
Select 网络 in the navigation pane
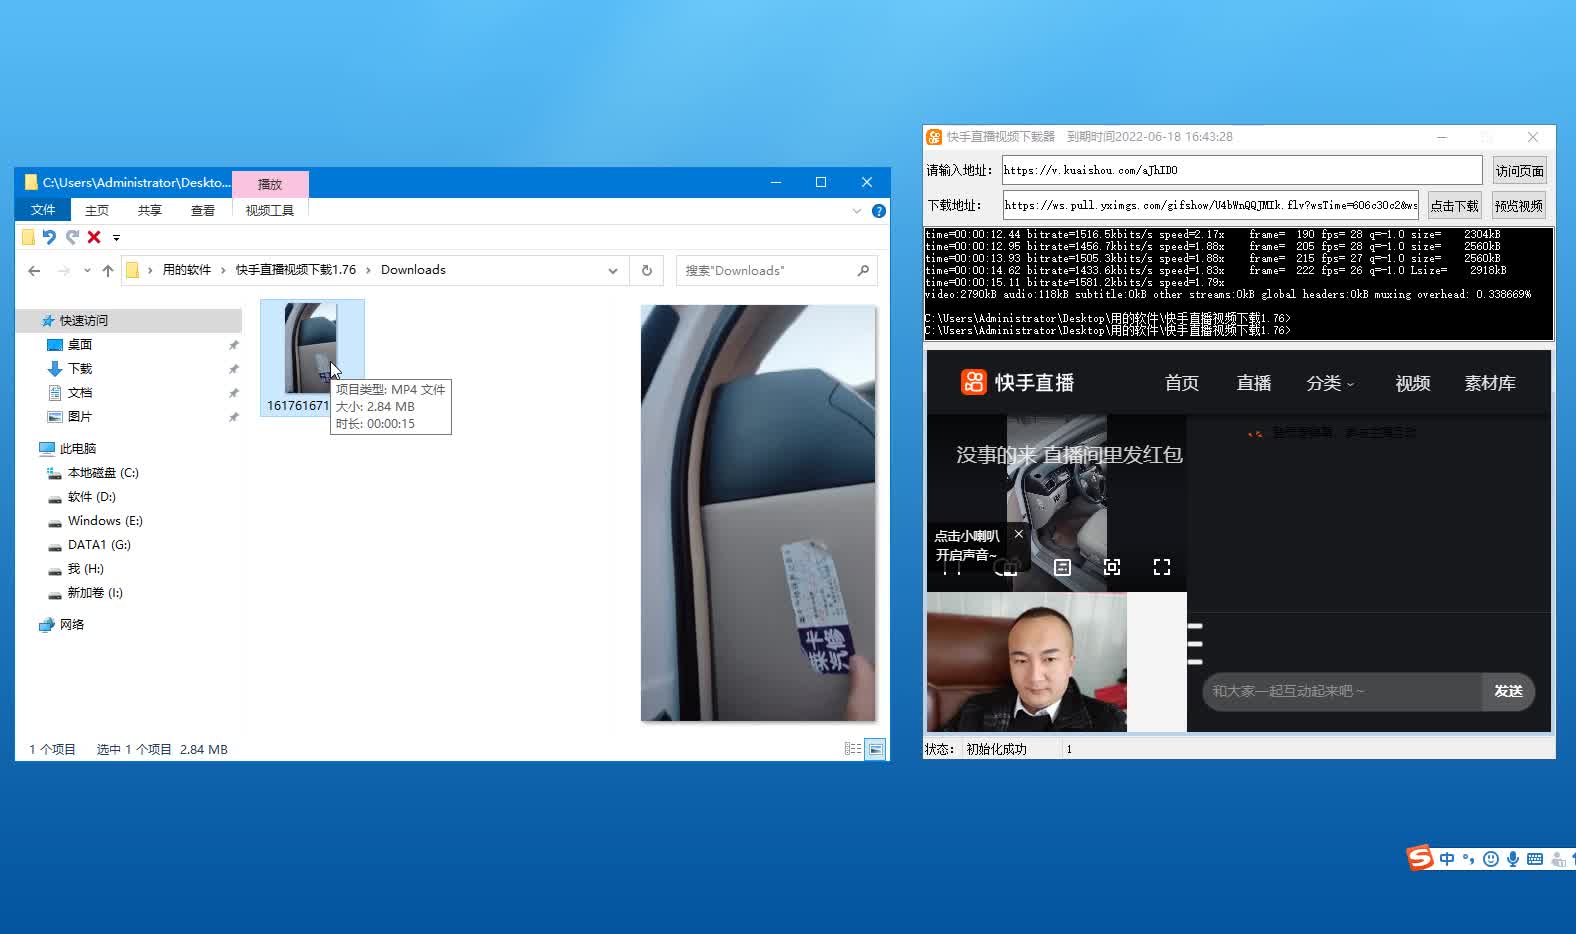72,625
